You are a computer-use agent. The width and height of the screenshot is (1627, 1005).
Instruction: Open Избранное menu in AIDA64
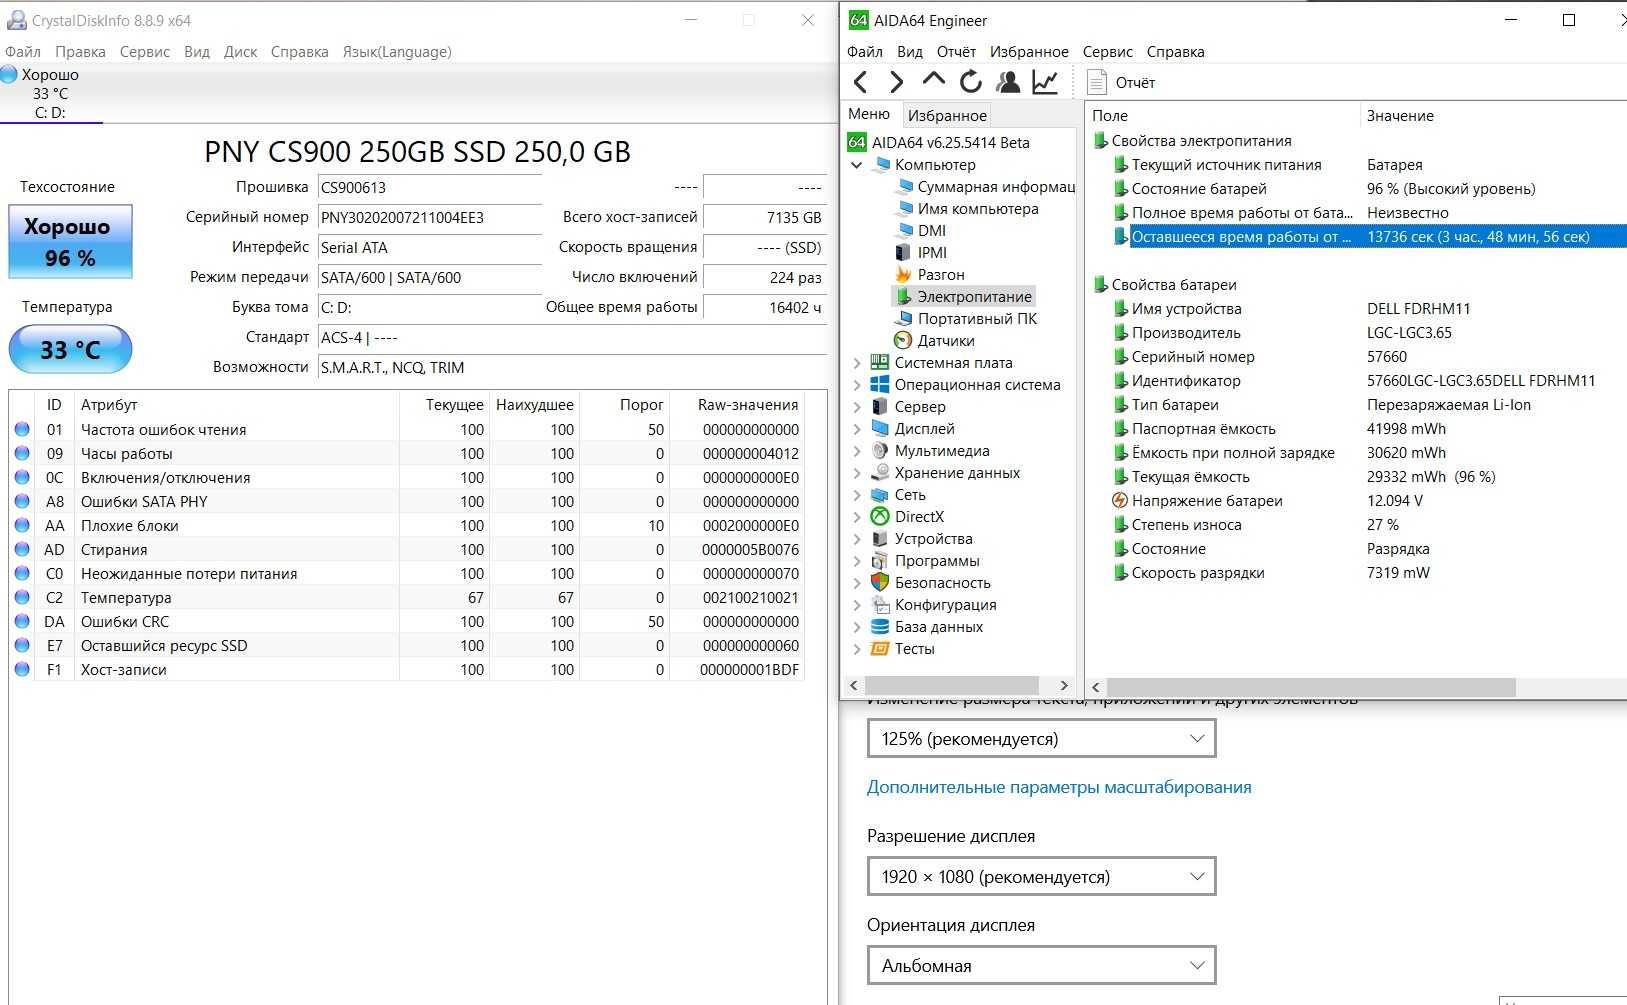[x=1029, y=52]
